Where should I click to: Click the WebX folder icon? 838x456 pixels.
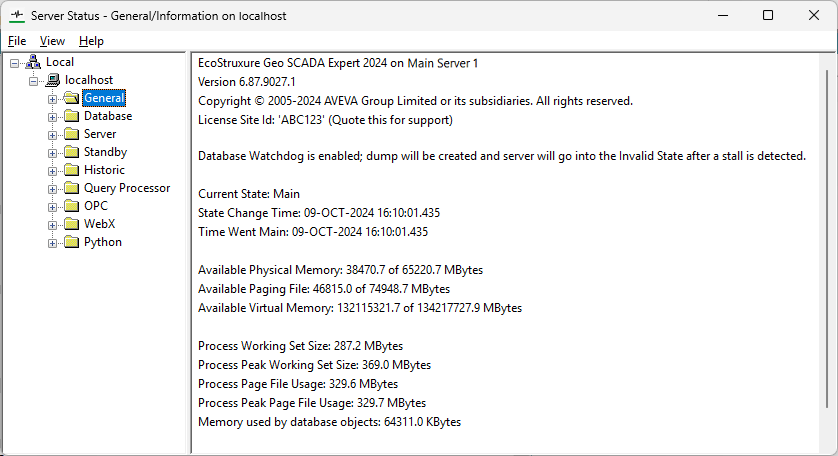click(x=71, y=224)
